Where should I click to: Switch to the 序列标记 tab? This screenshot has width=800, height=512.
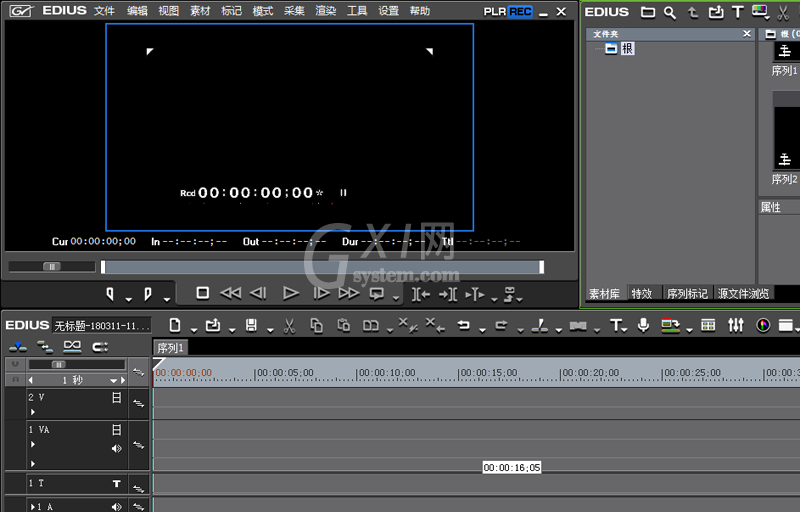pyautogui.click(x=687, y=293)
